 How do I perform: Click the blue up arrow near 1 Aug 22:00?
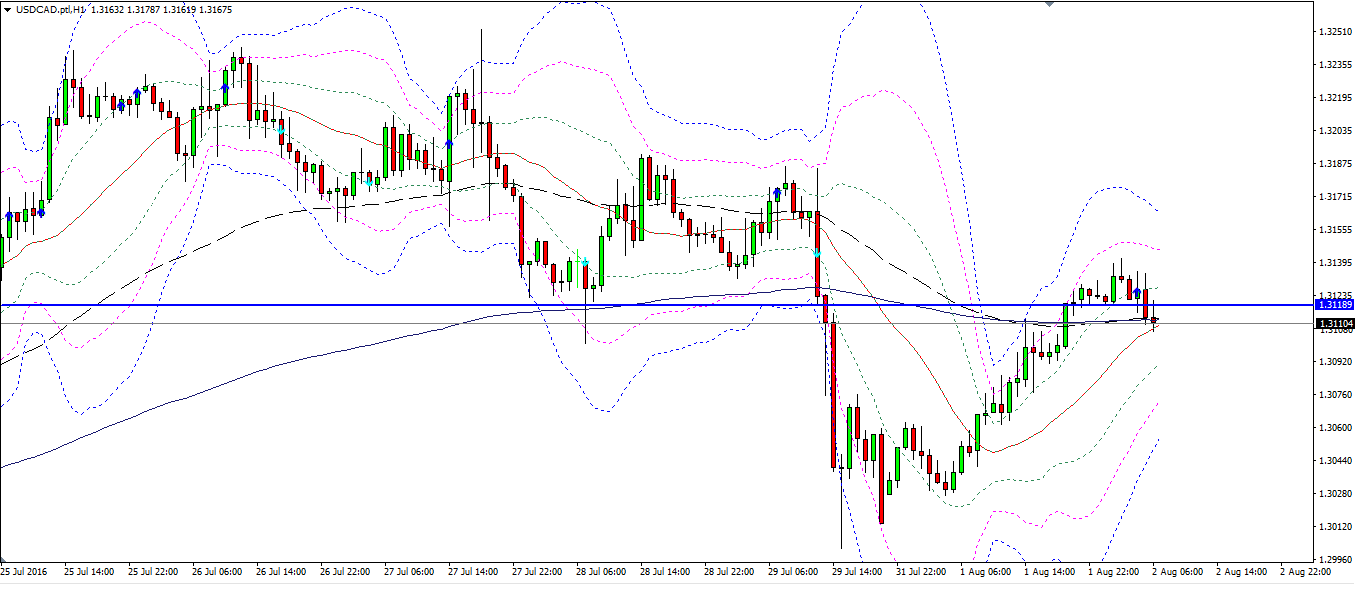[x=1137, y=292]
